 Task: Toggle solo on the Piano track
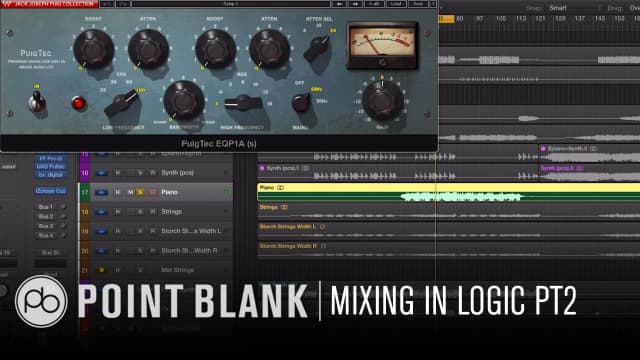click(140, 192)
